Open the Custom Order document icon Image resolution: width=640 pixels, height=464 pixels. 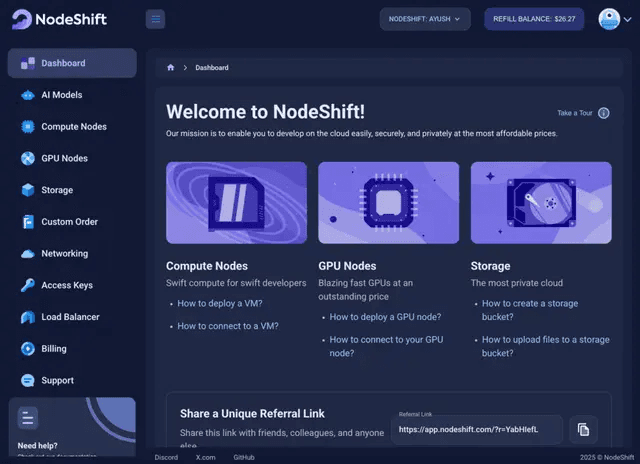[28, 222]
